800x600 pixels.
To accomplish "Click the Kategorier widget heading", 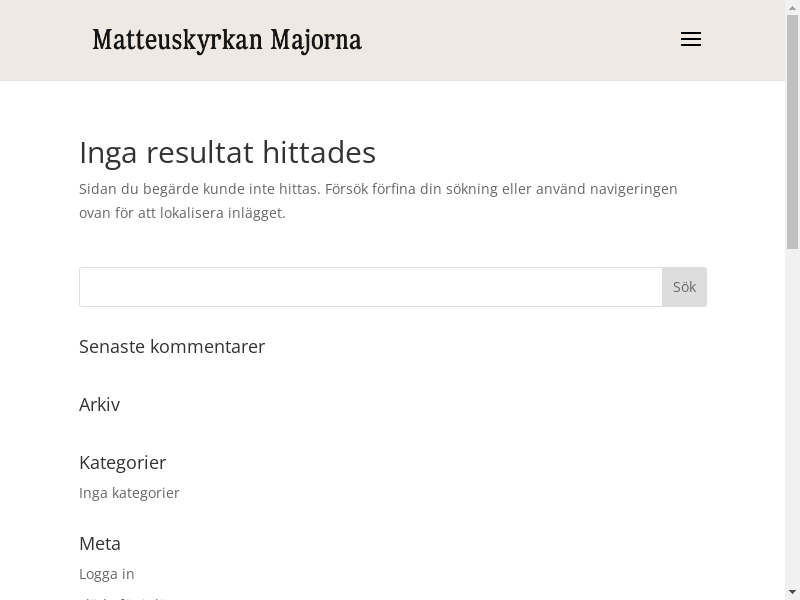I will point(122,462).
